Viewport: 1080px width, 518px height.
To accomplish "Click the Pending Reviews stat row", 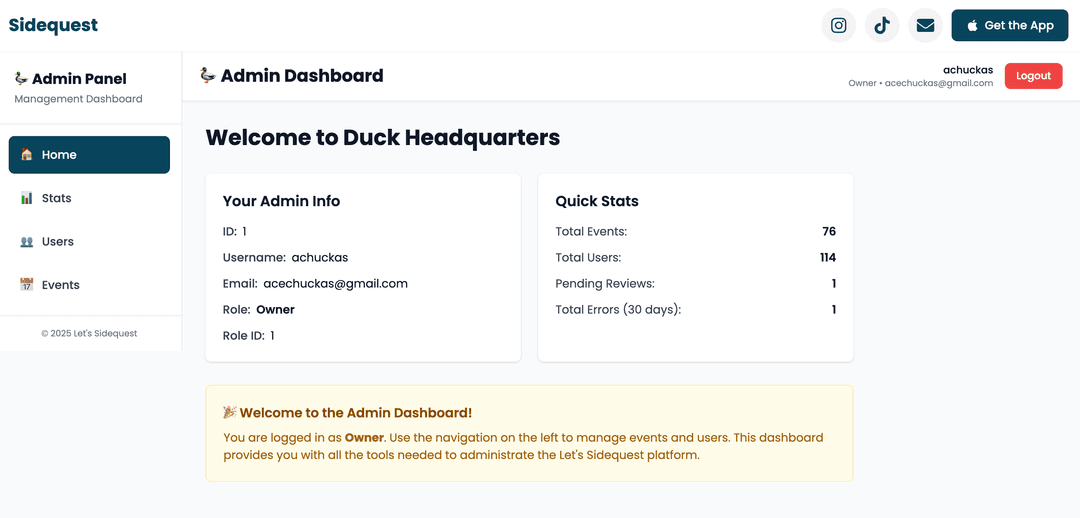I will (695, 284).
